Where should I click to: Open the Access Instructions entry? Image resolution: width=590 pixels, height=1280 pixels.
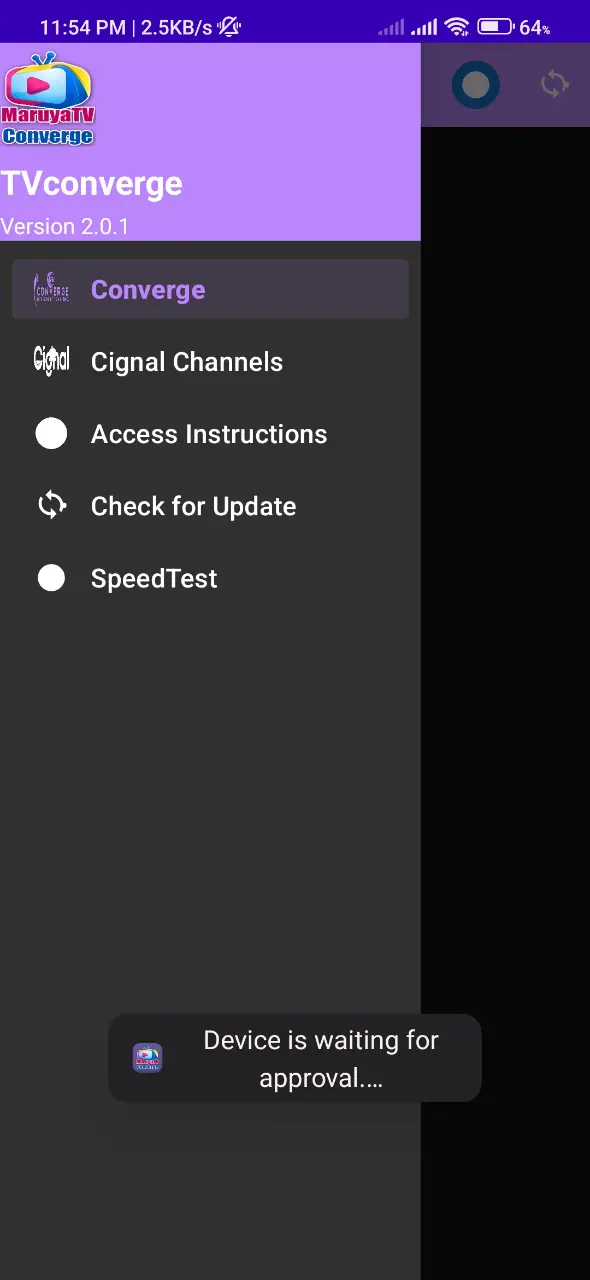[210, 434]
